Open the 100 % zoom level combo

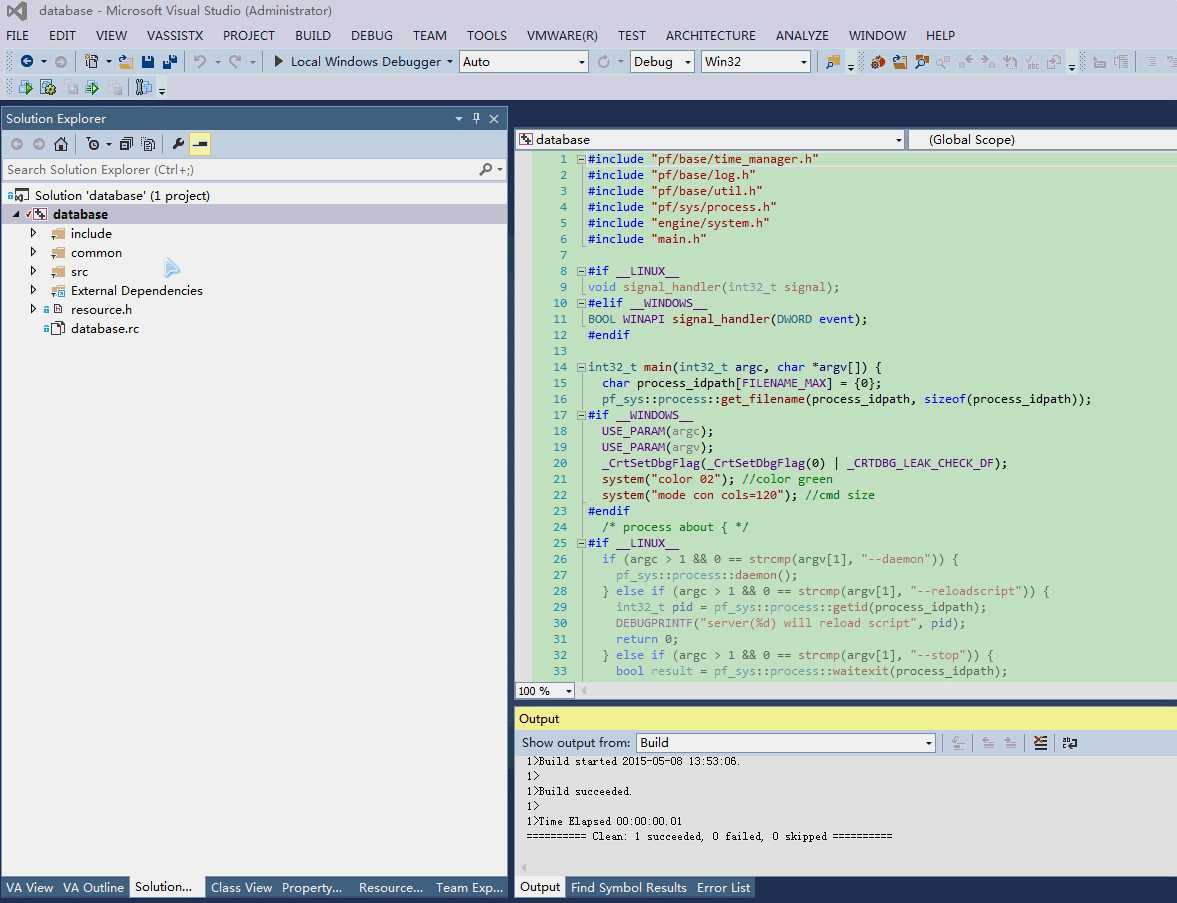(545, 691)
